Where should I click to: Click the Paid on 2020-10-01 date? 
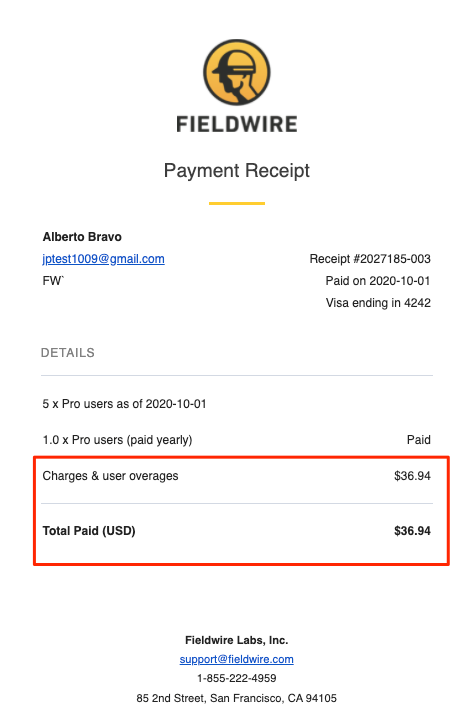click(x=378, y=281)
